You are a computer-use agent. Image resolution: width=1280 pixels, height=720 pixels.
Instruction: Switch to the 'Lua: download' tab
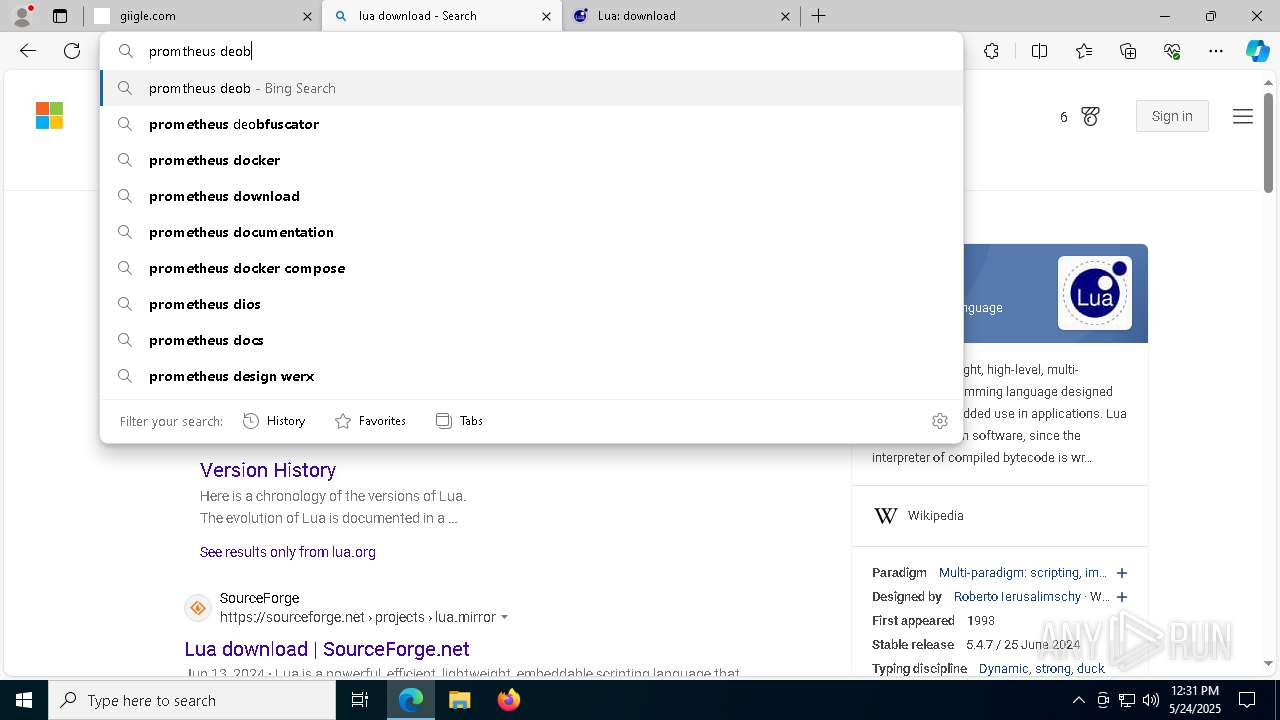(x=682, y=16)
